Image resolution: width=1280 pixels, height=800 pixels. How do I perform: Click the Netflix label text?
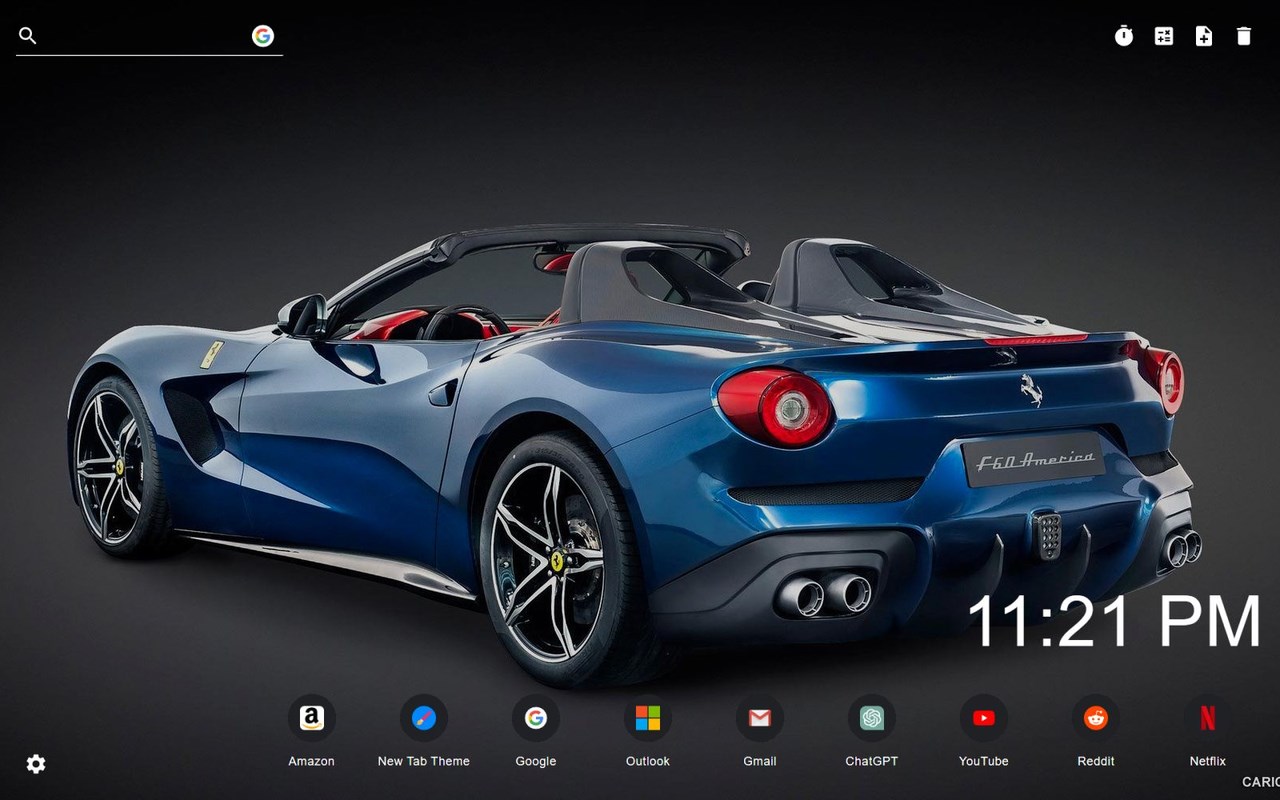[1208, 761]
